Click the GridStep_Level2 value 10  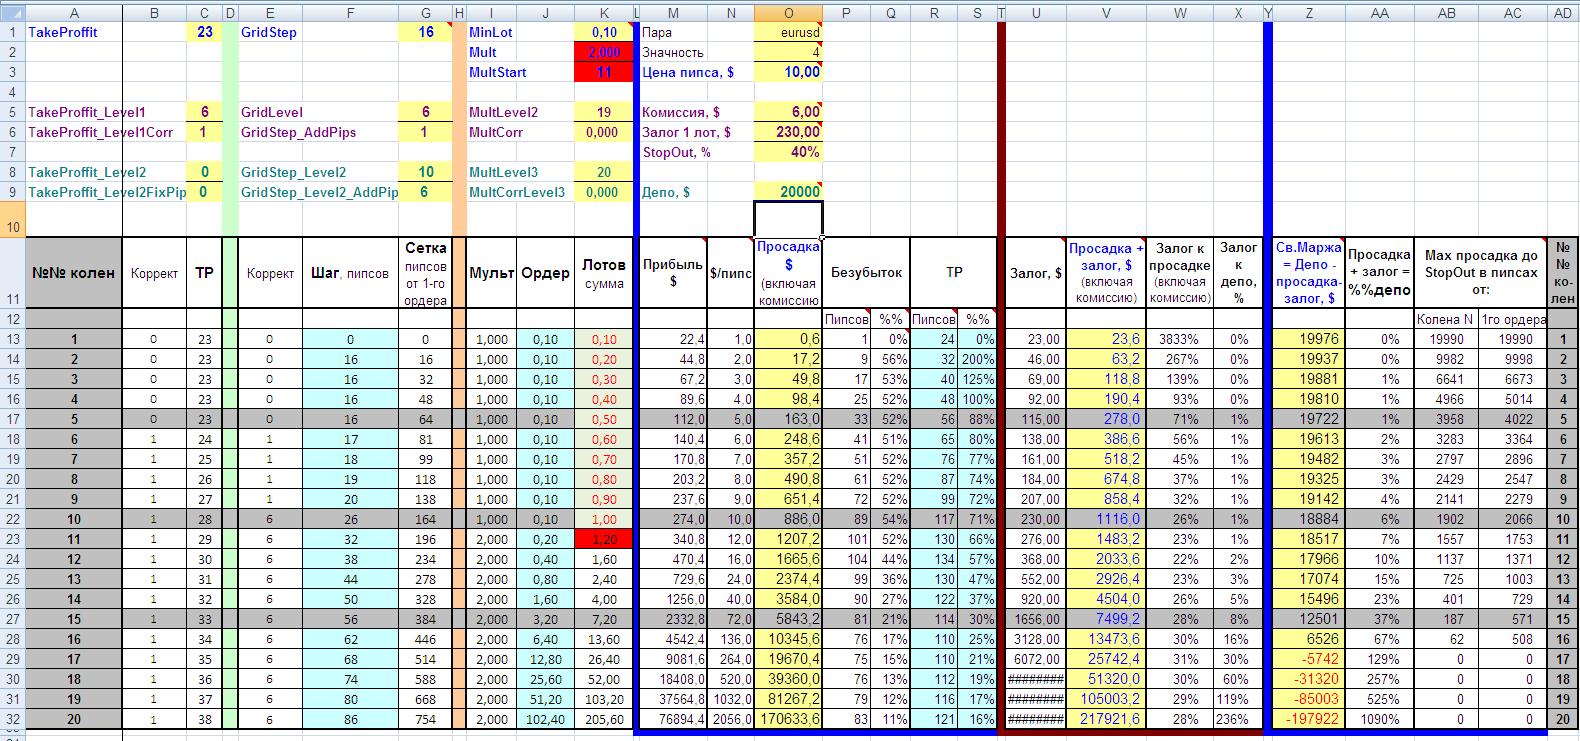click(x=425, y=172)
